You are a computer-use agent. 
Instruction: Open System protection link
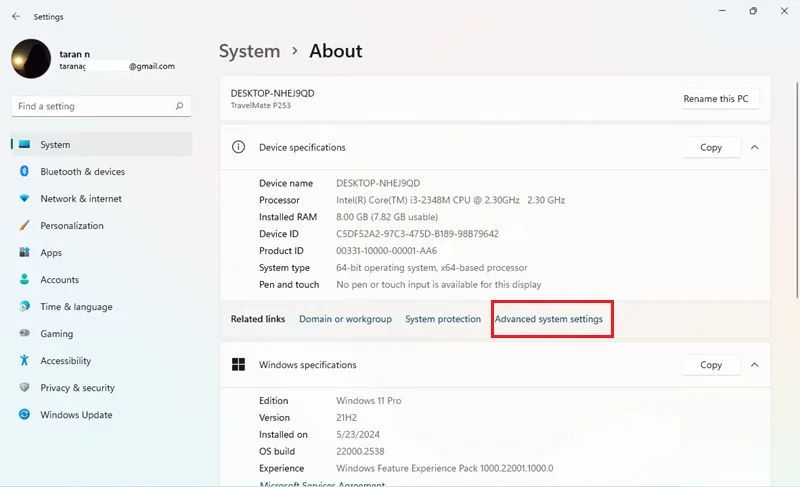(x=443, y=319)
